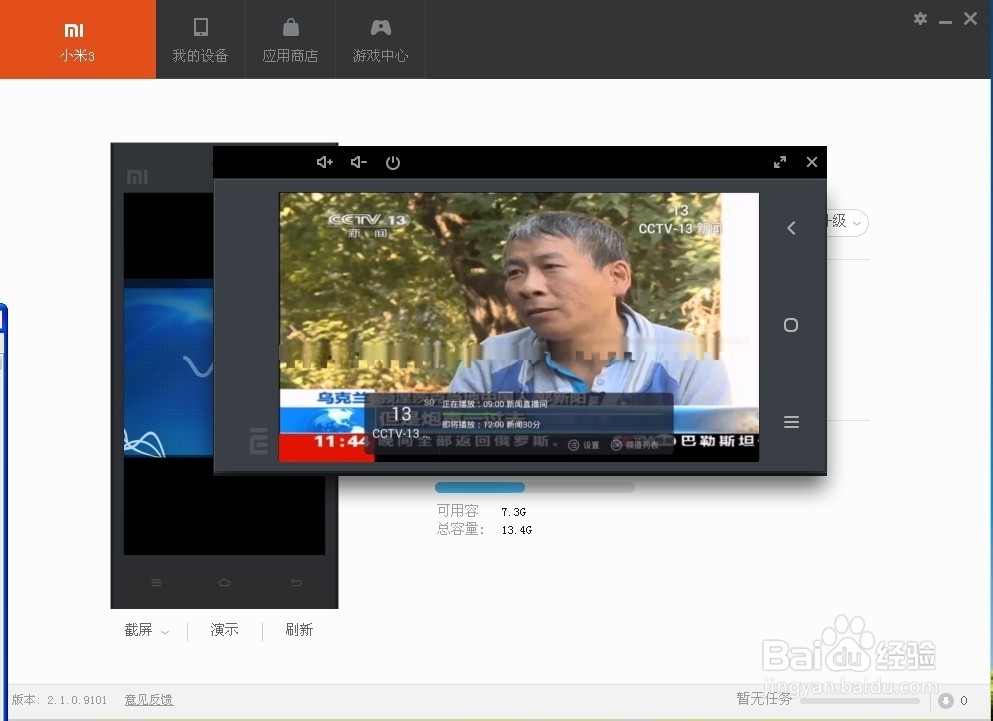Tap home key on phone preview
This screenshot has height=721, width=993.
click(224, 582)
